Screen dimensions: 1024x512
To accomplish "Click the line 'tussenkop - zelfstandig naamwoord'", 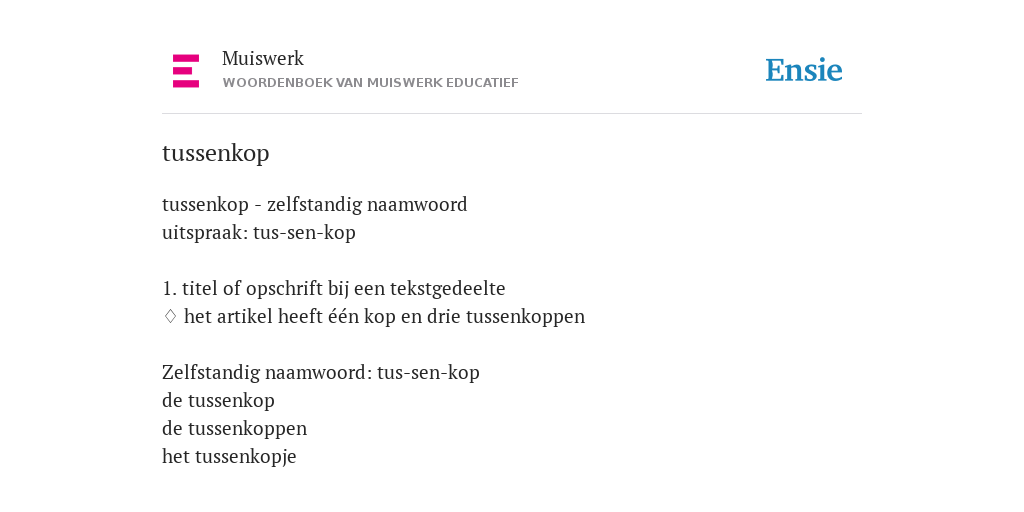I will (315, 204).
